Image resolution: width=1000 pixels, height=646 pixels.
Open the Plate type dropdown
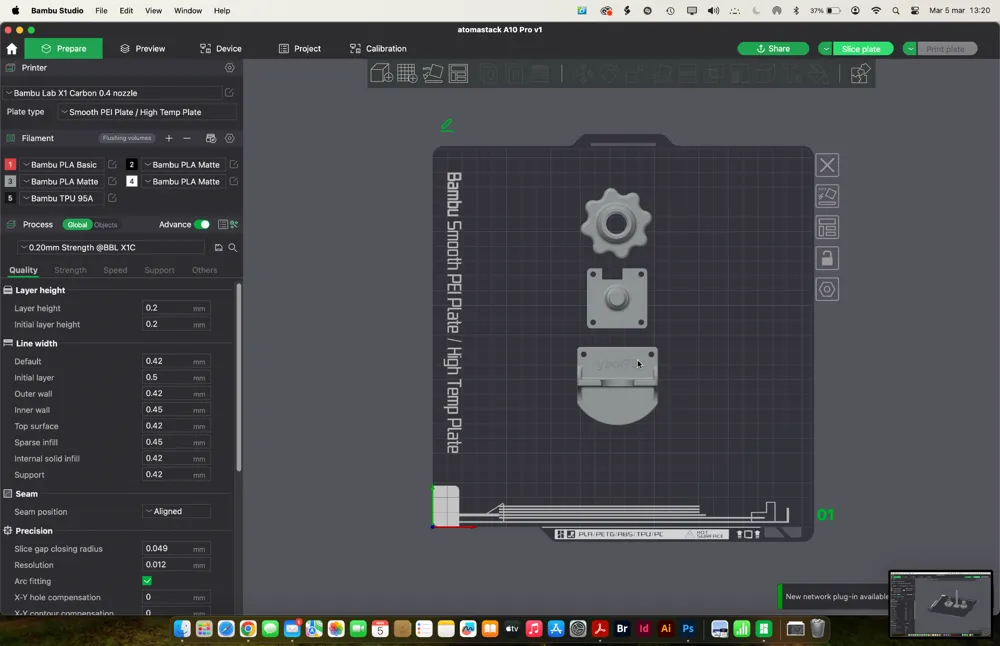pos(148,112)
